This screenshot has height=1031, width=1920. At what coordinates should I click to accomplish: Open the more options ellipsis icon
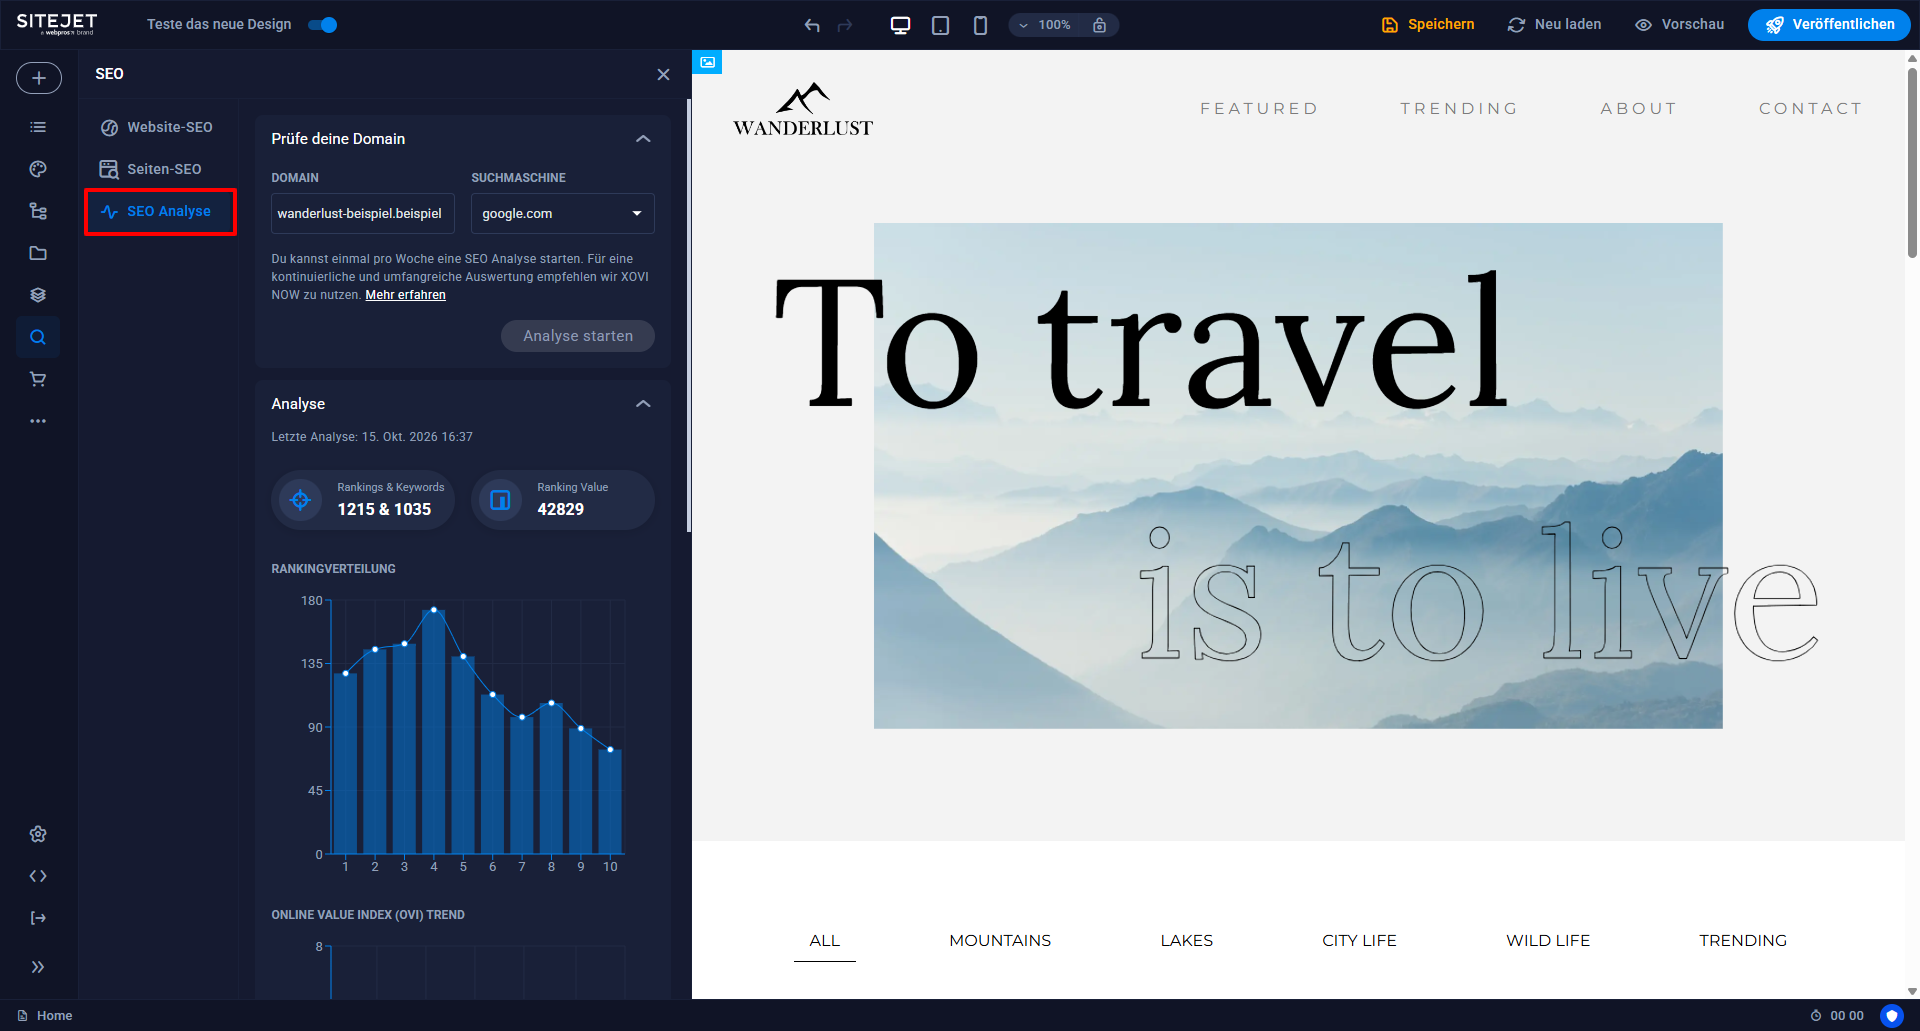(x=38, y=421)
